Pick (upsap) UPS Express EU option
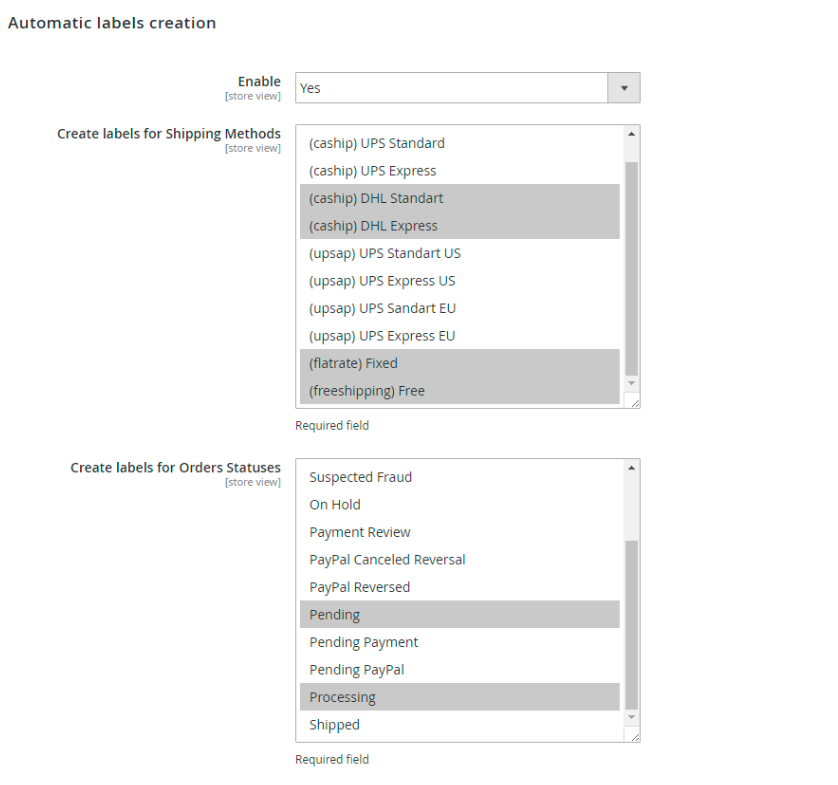This screenshot has width=838, height=785. [382, 336]
